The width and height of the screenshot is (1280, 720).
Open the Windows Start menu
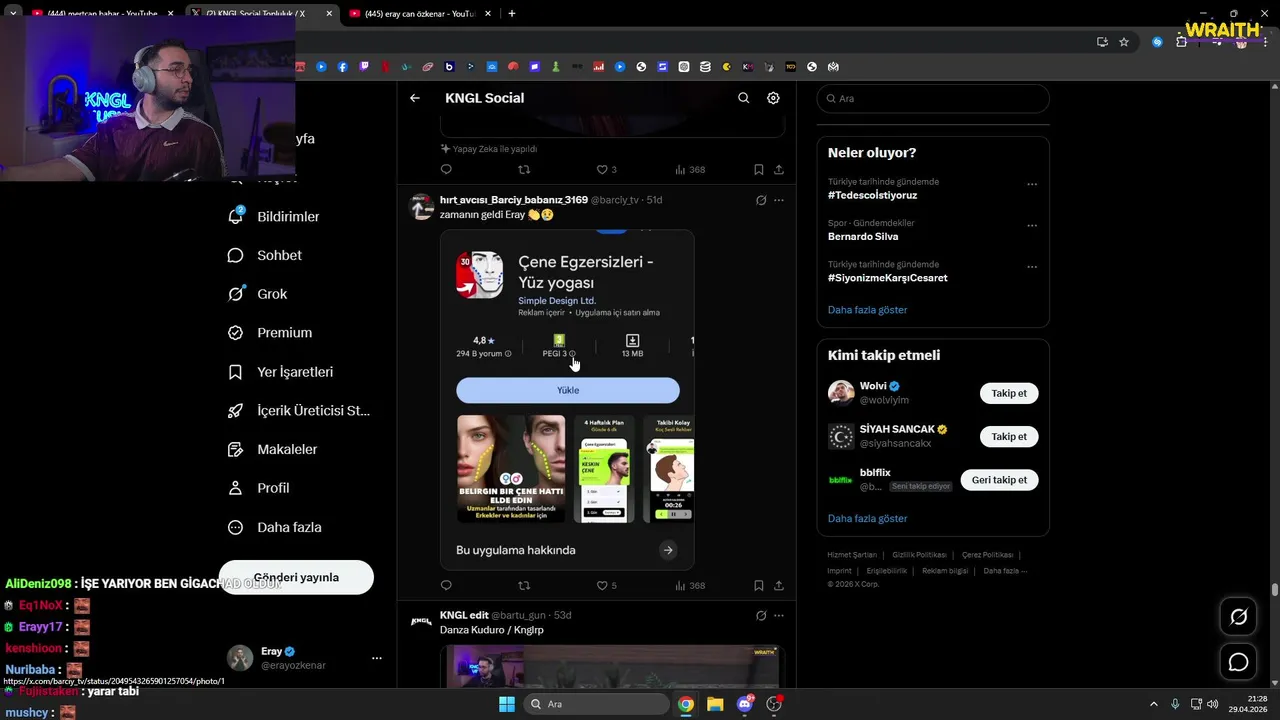point(507,704)
